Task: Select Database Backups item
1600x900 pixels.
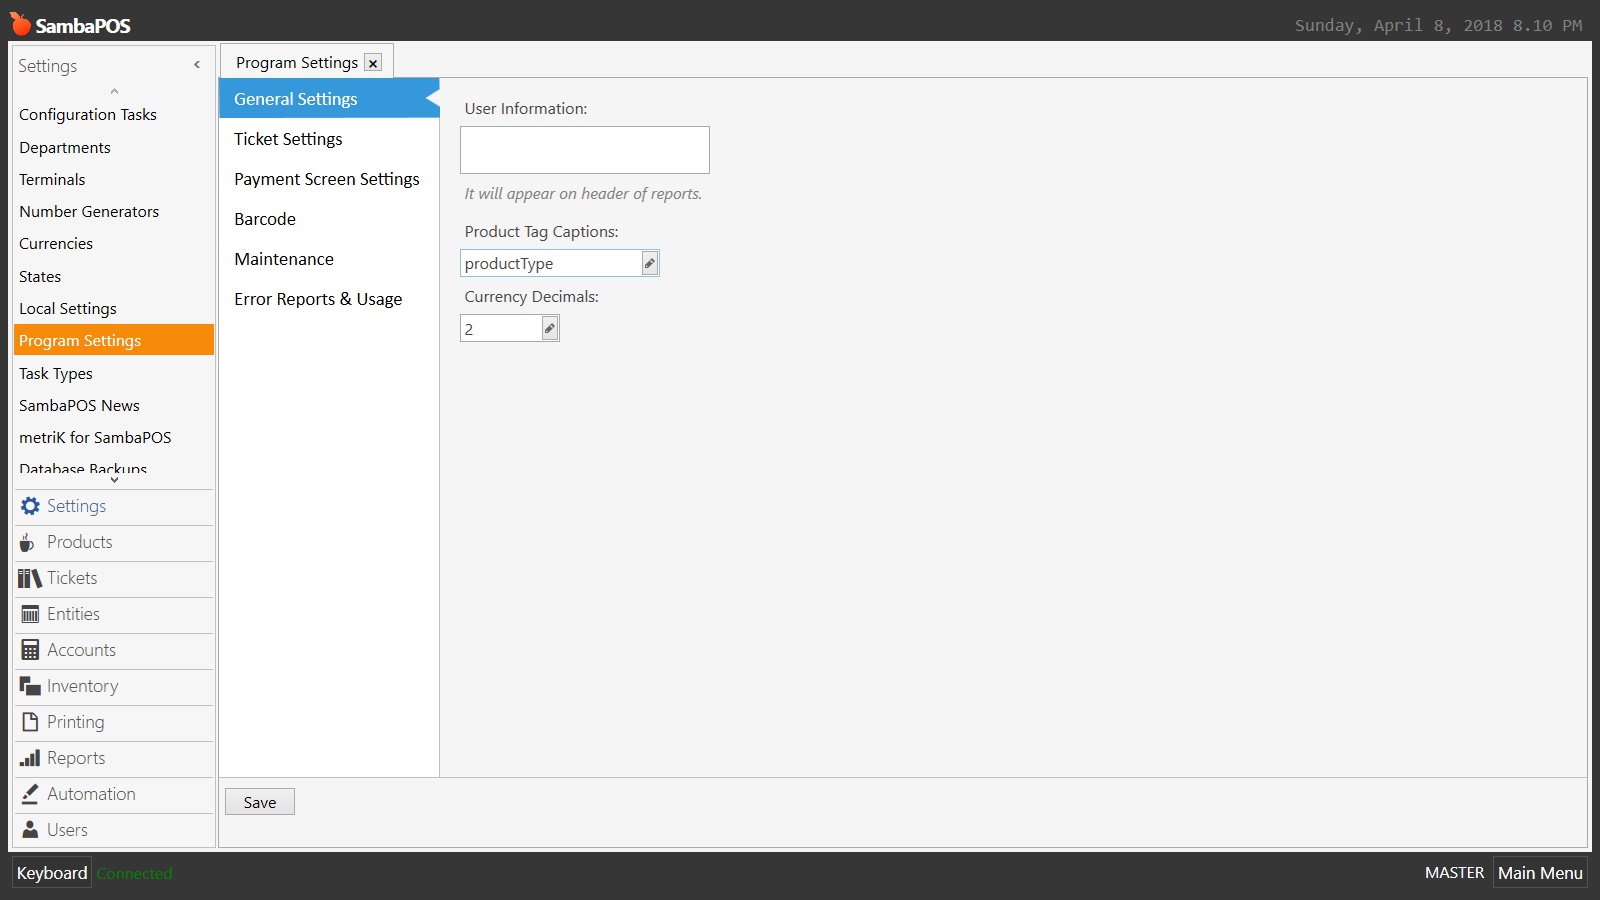Action: (114, 467)
